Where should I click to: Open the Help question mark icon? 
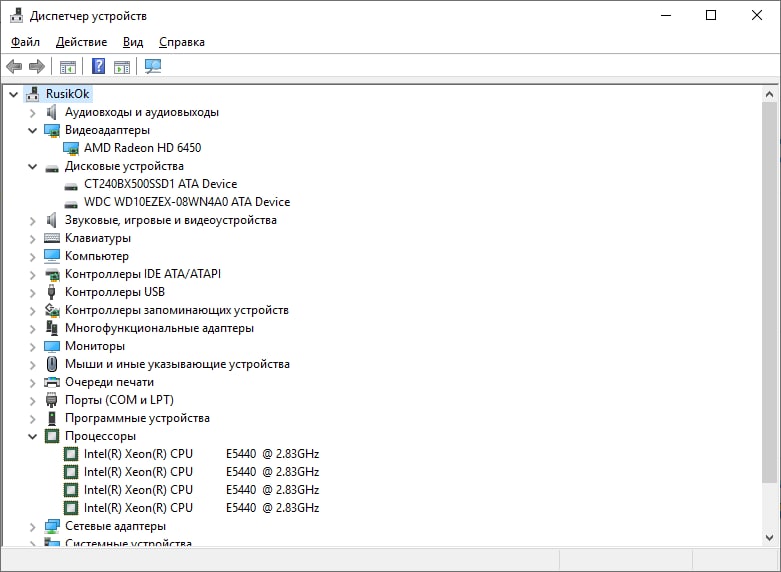tap(99, 66)
